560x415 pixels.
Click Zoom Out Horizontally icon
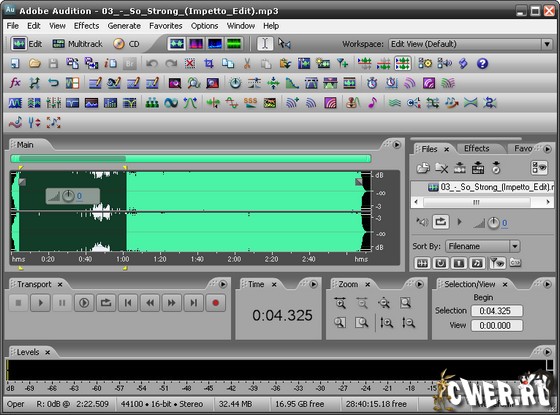point(362,303)
